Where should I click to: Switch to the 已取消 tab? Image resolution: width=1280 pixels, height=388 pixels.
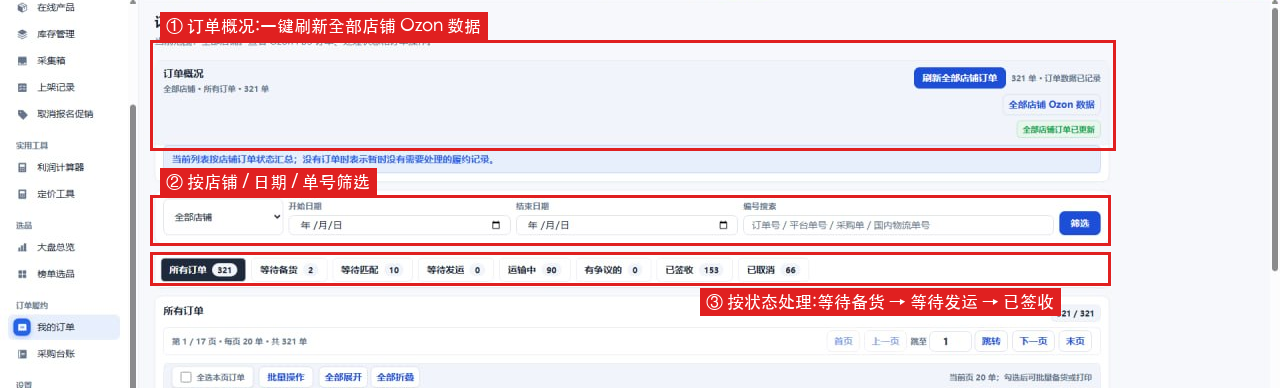pos(773,270)
